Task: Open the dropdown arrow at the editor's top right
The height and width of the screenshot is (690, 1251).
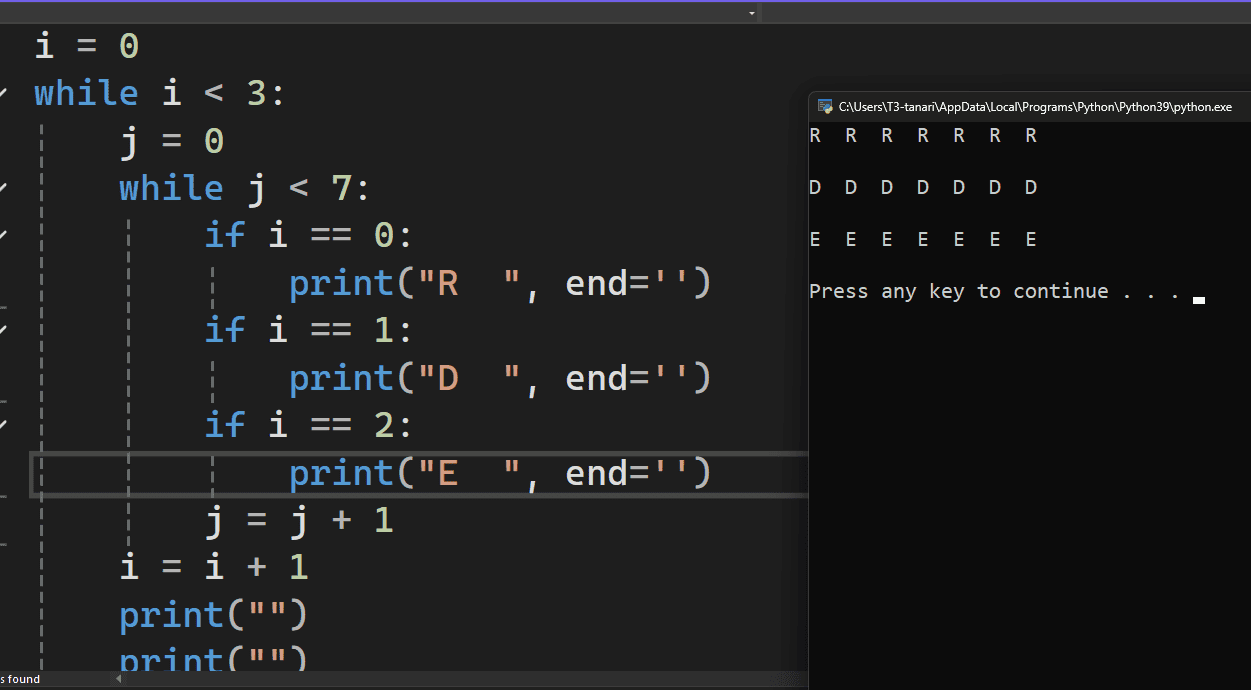Action: pos(750,12)
